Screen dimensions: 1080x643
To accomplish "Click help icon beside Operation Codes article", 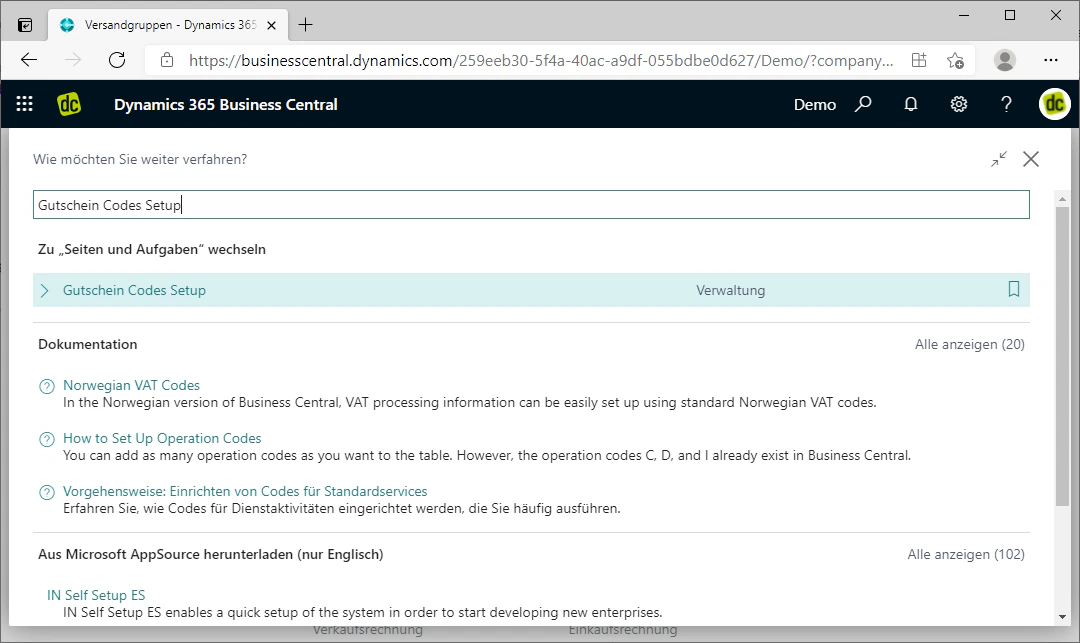I will coord(47,439).
